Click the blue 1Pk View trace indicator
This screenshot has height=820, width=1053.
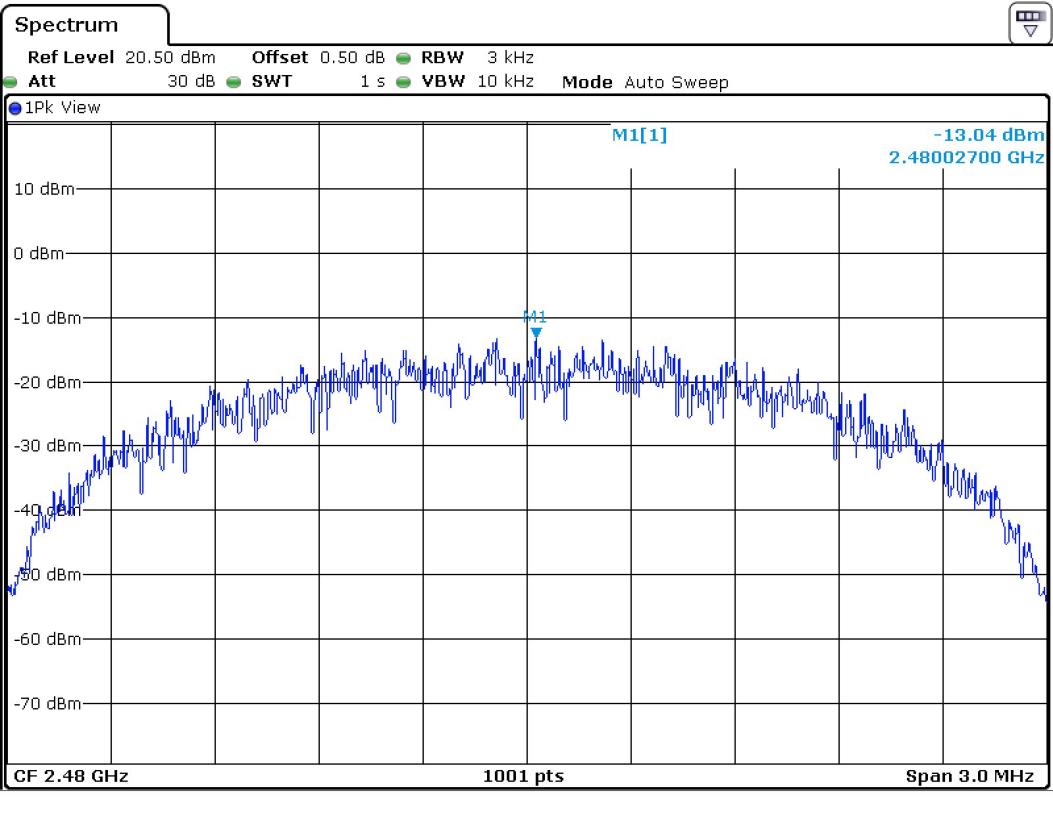pyautogui.click(x=15, y=108)
